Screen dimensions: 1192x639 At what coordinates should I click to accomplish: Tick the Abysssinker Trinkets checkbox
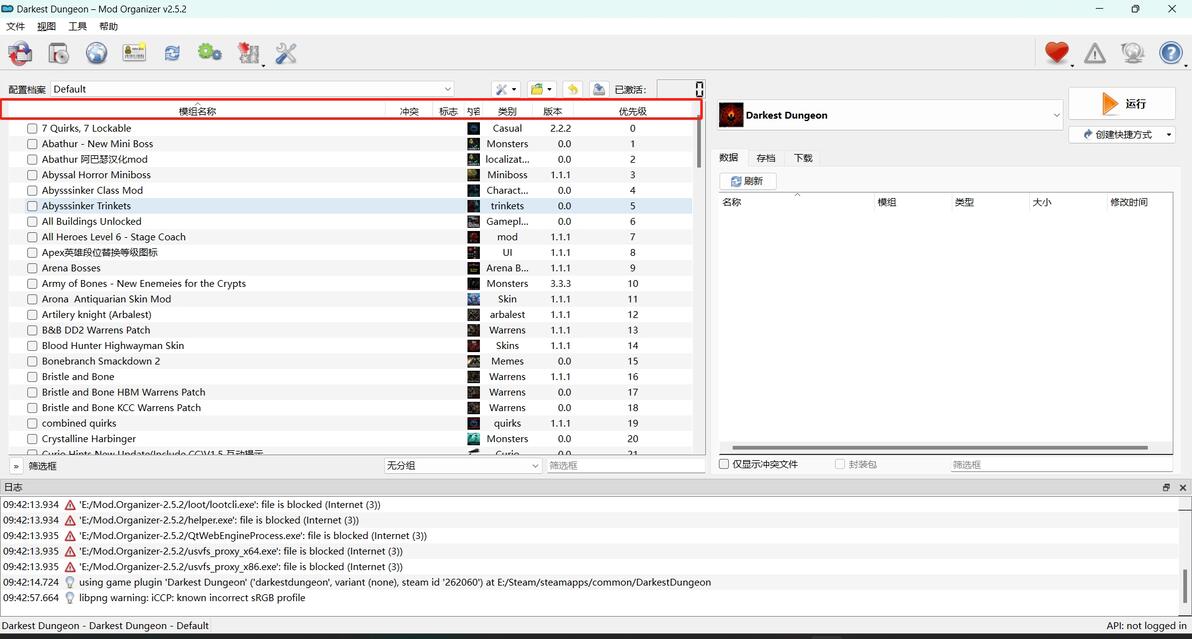pyautogui.click(x=32, y=206)
